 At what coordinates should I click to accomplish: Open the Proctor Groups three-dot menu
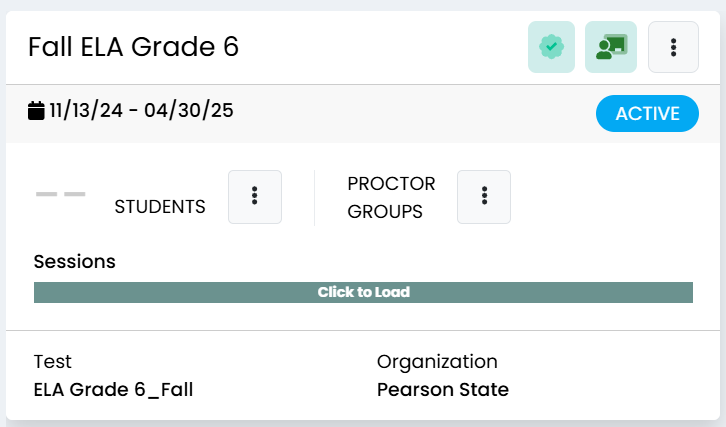pos(484,197)
